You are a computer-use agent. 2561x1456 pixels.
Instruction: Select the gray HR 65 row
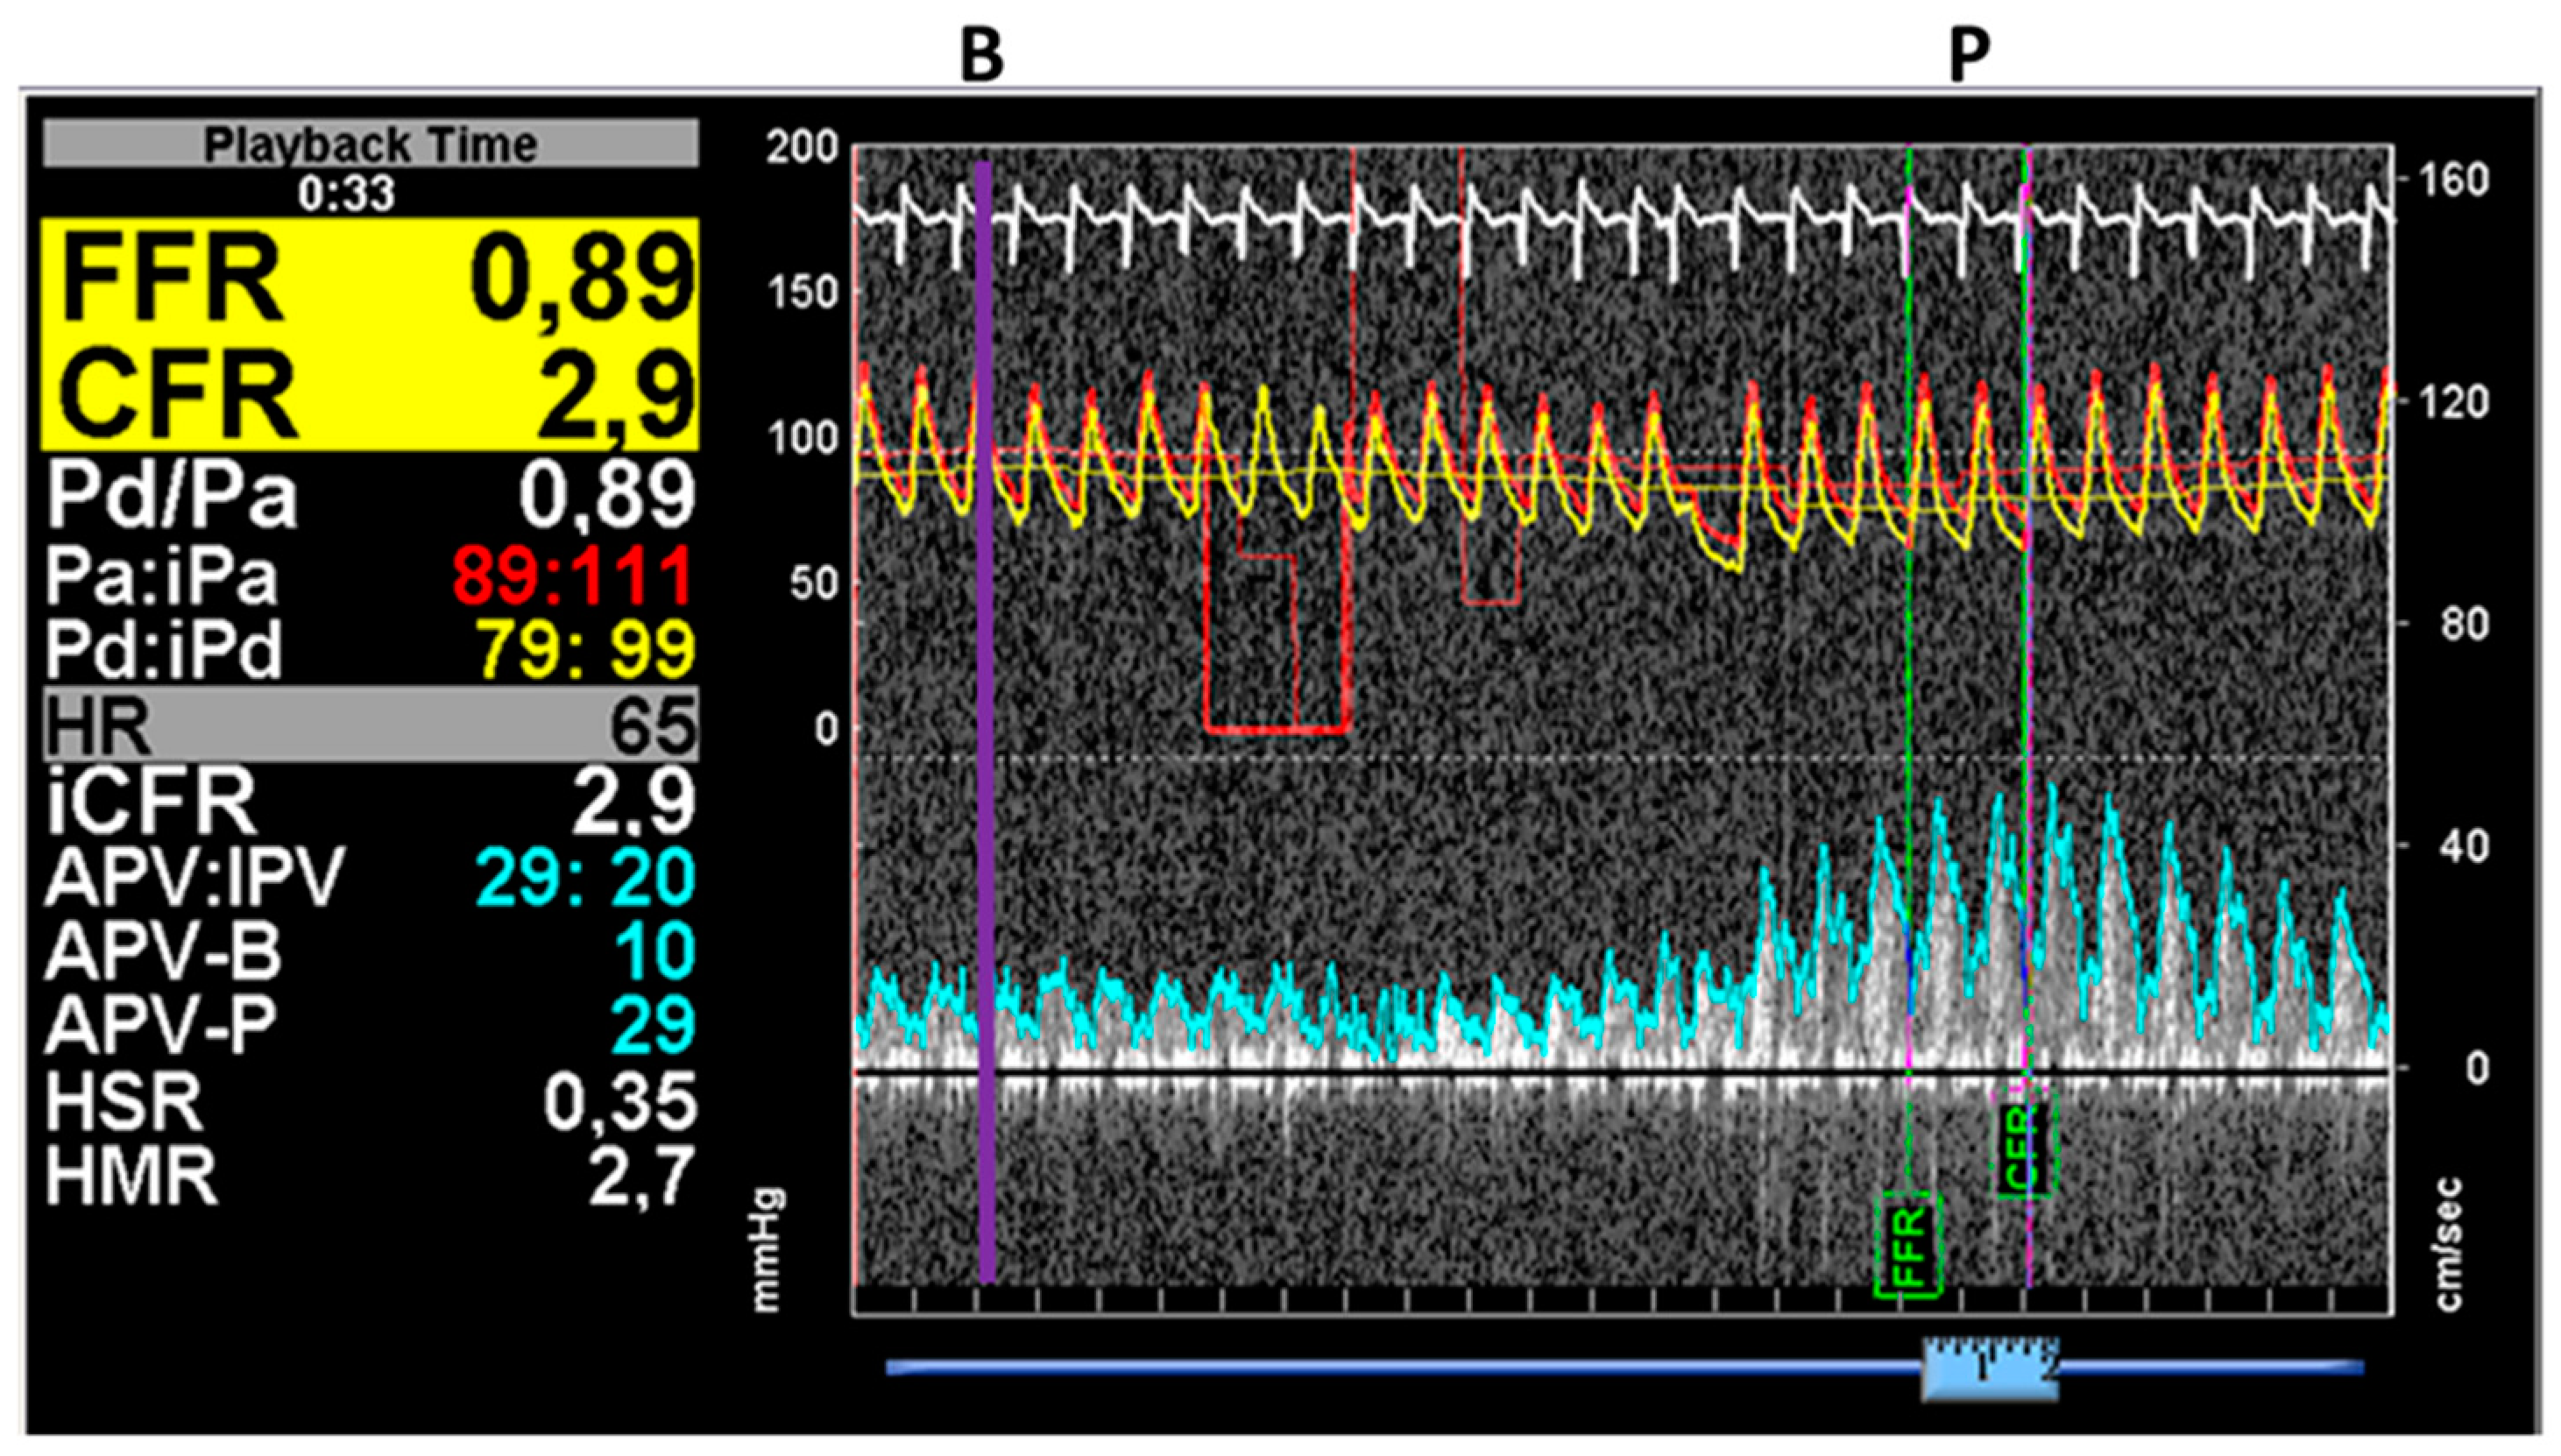pyautogui.click(x=370, y=724)
